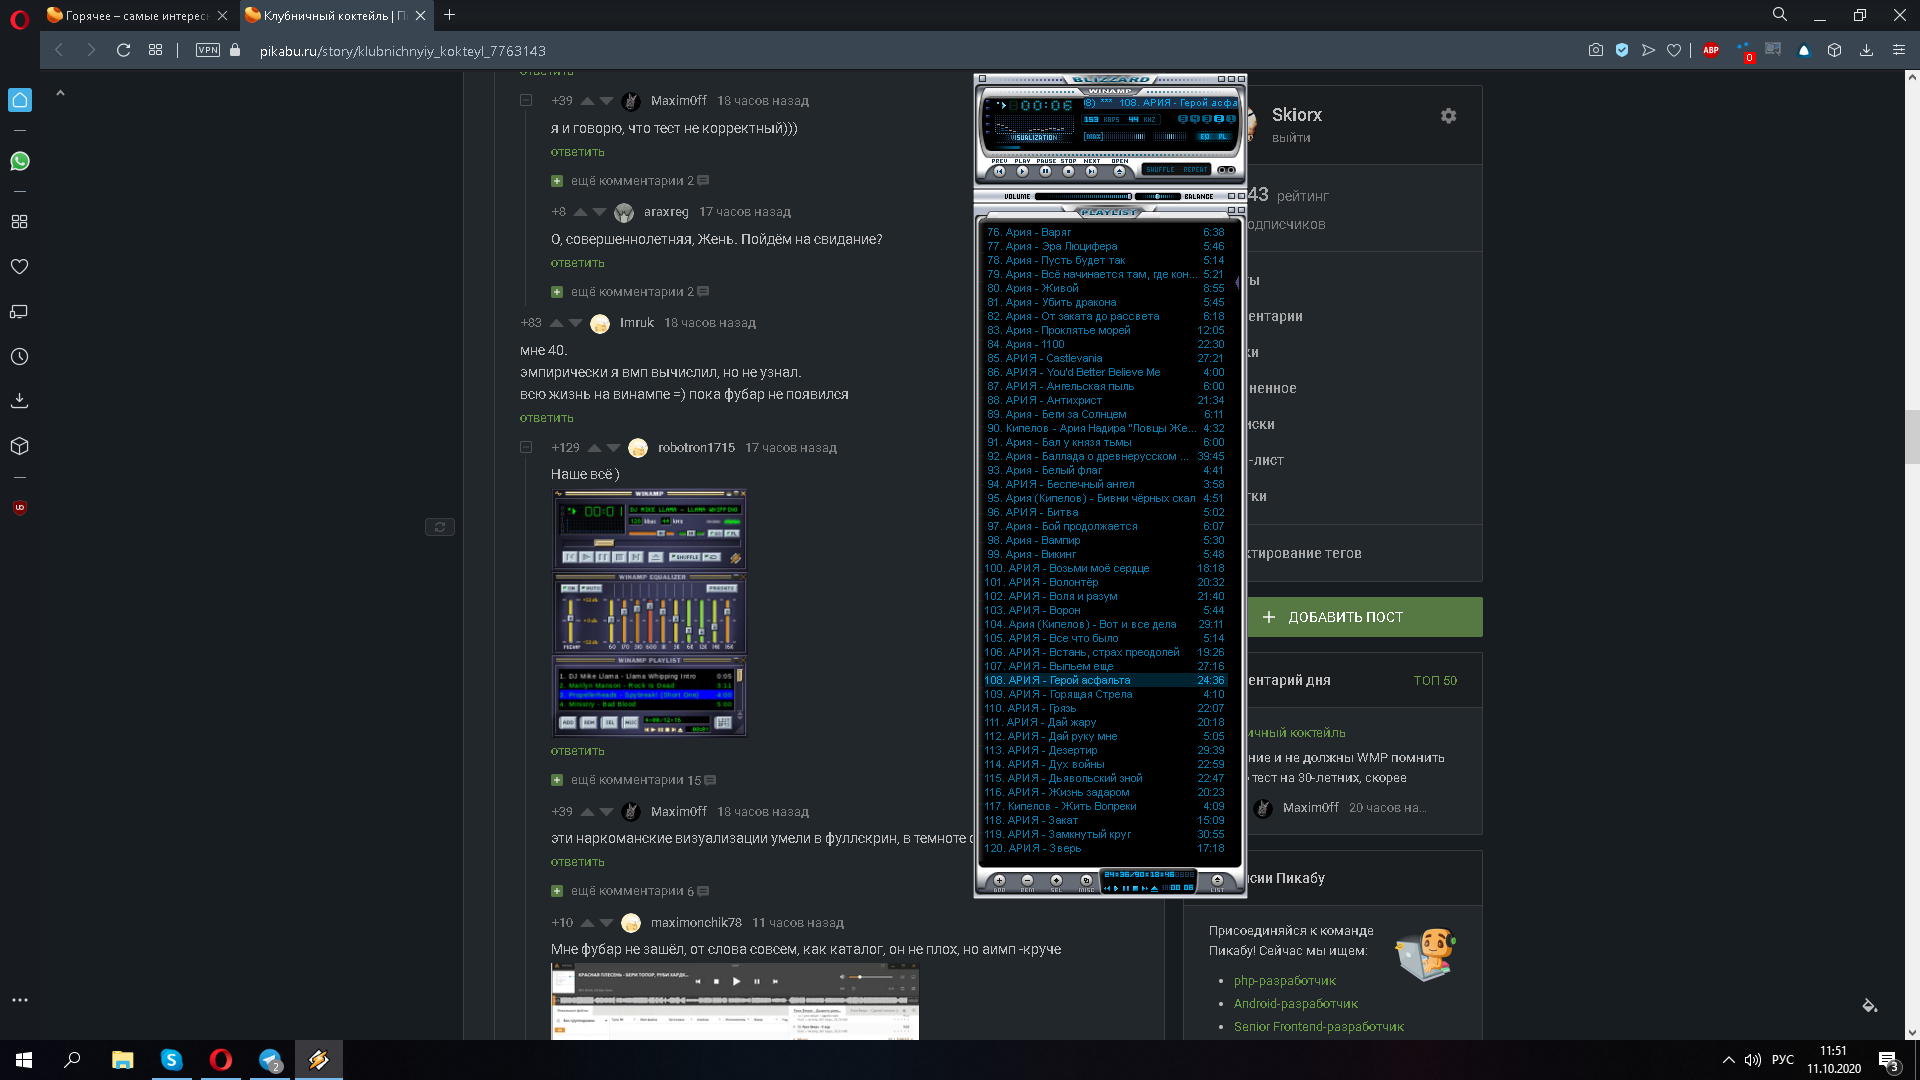Stop playback in Winamp
The height and width of the screenshot is (1080, 1920).
point(1068,171)
